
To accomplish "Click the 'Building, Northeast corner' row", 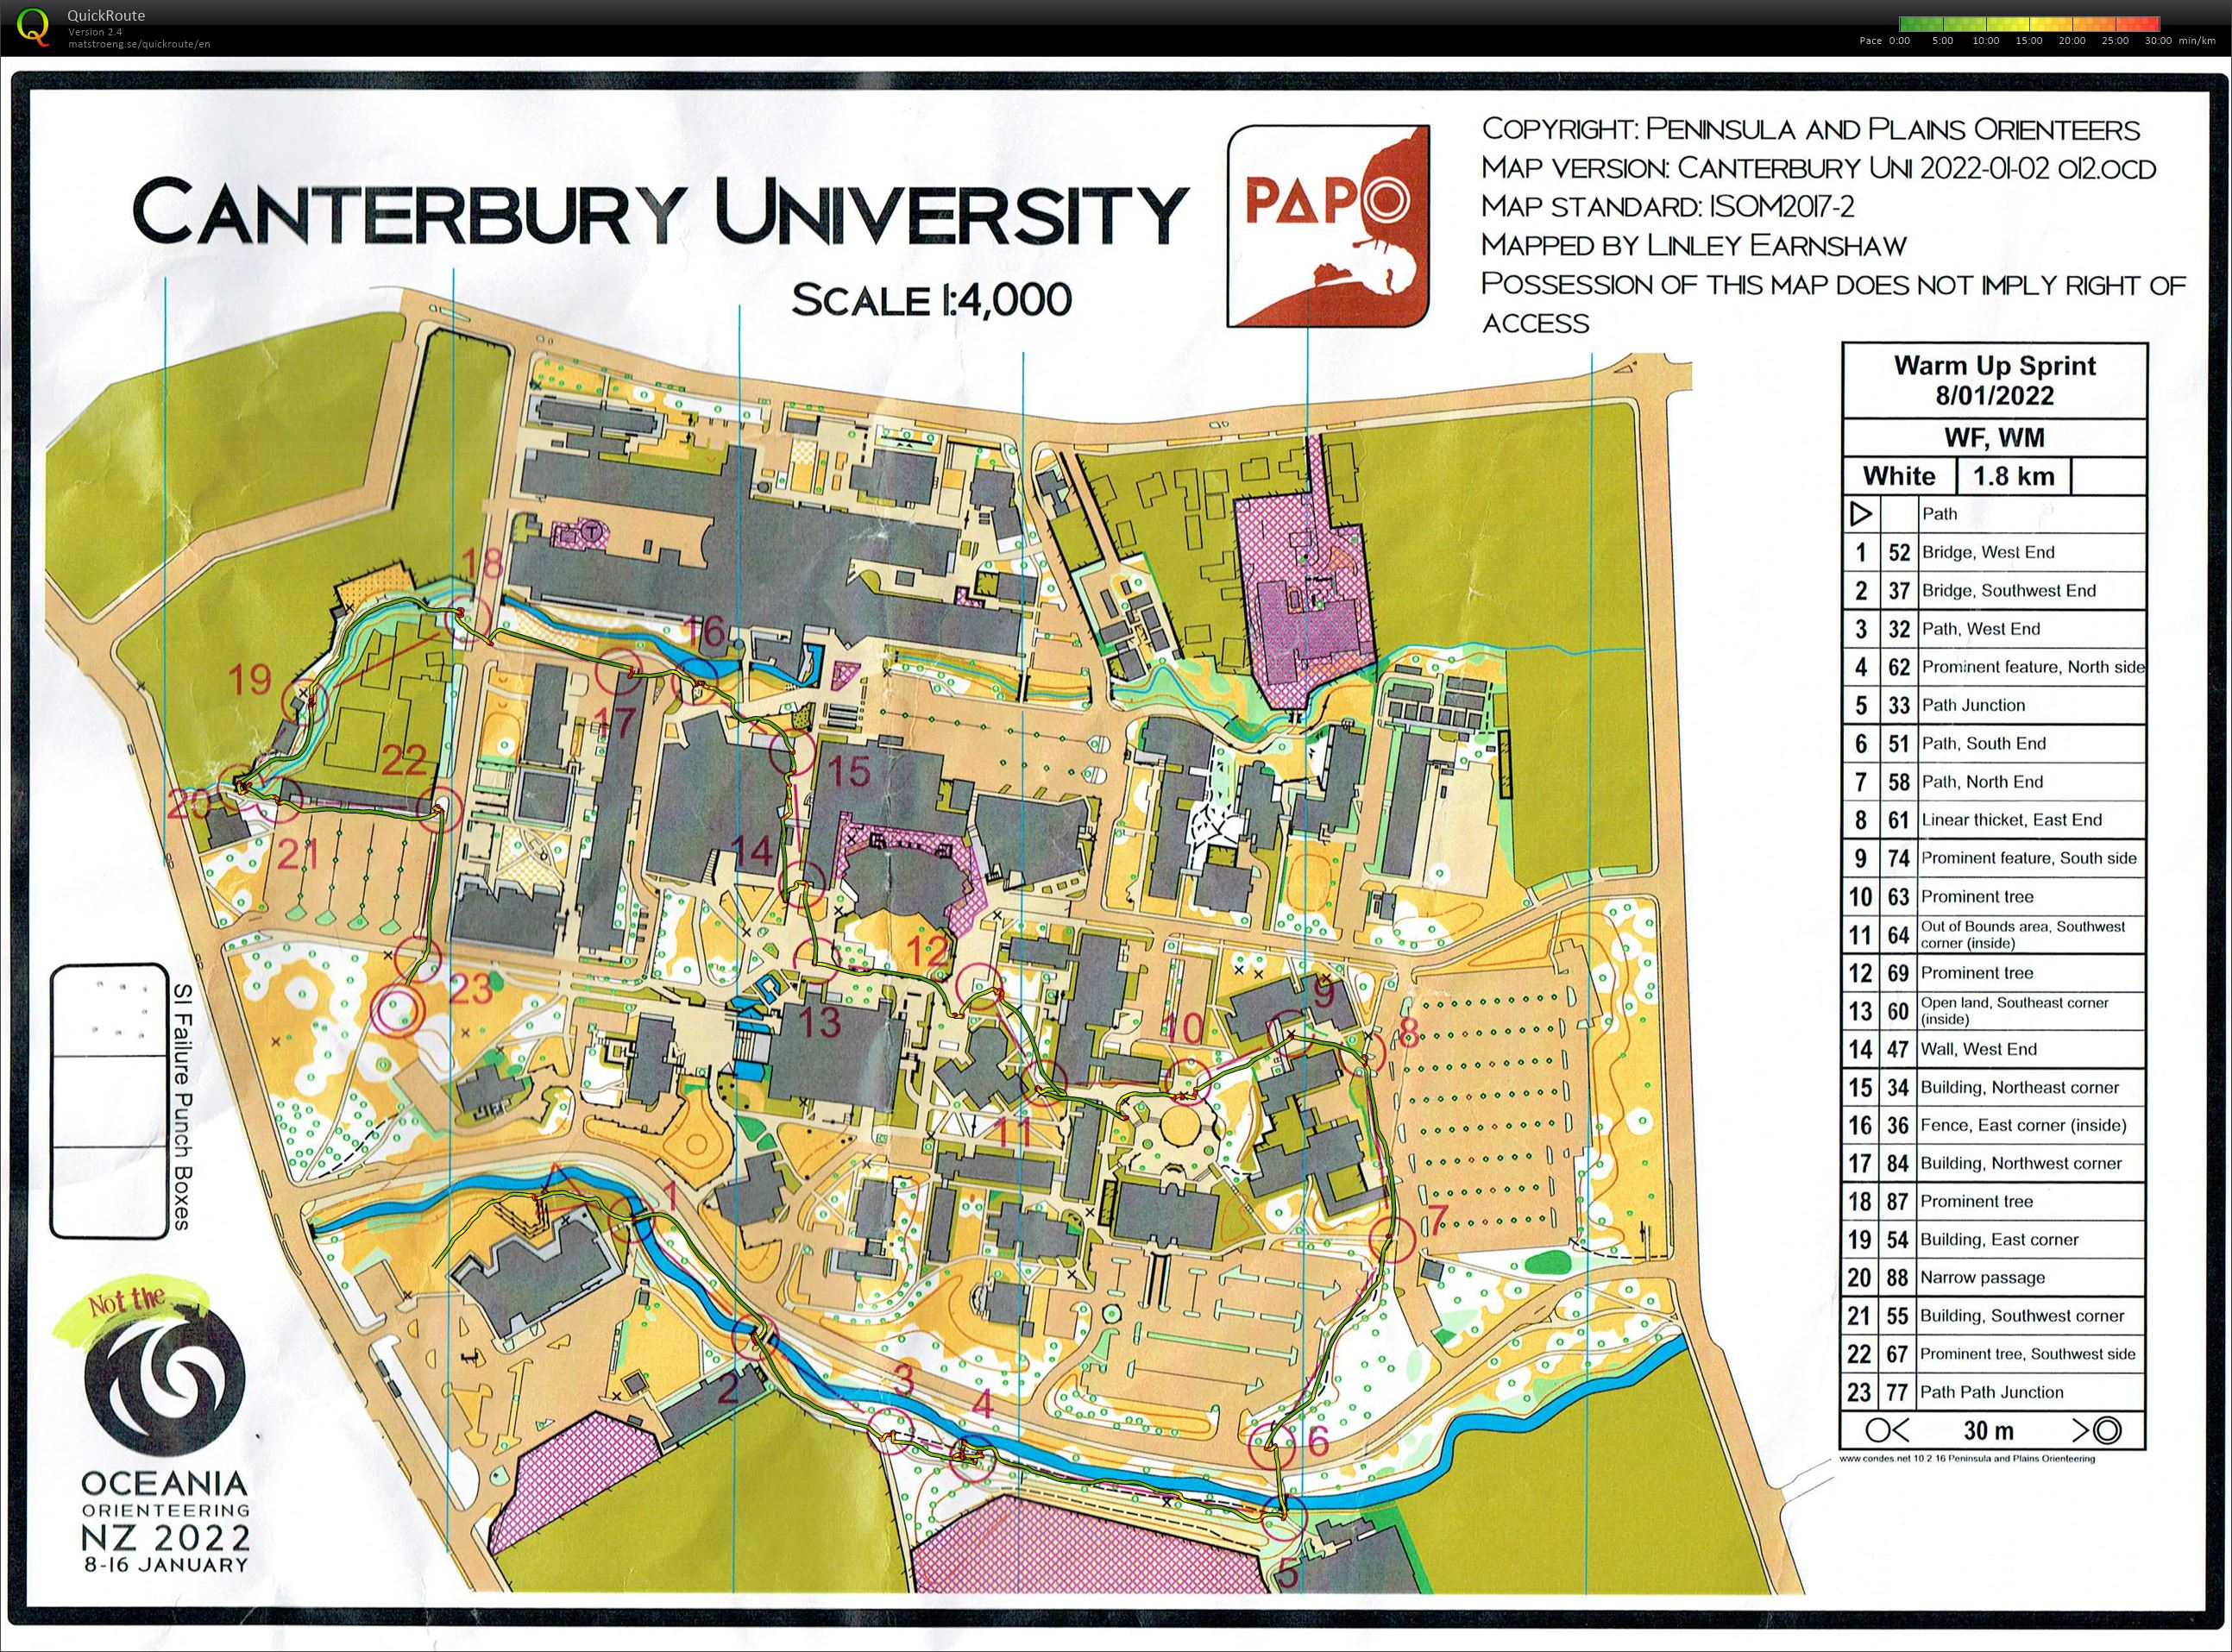I will coord(1994,1087).
